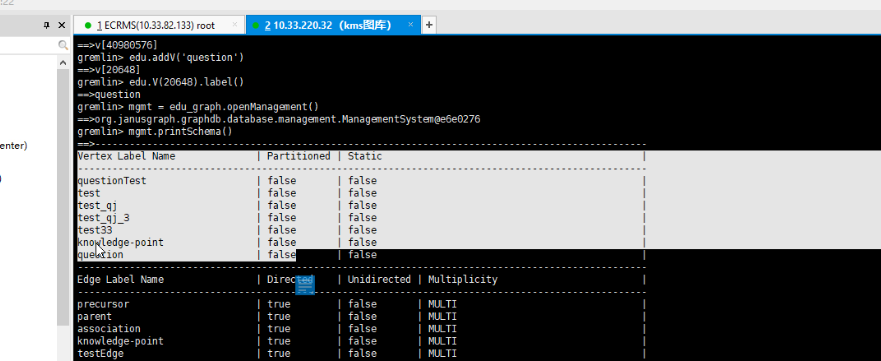881x361 pixels.
Task: Click the blue paste options icon in terminal
Action: click(x=305, y=285)
